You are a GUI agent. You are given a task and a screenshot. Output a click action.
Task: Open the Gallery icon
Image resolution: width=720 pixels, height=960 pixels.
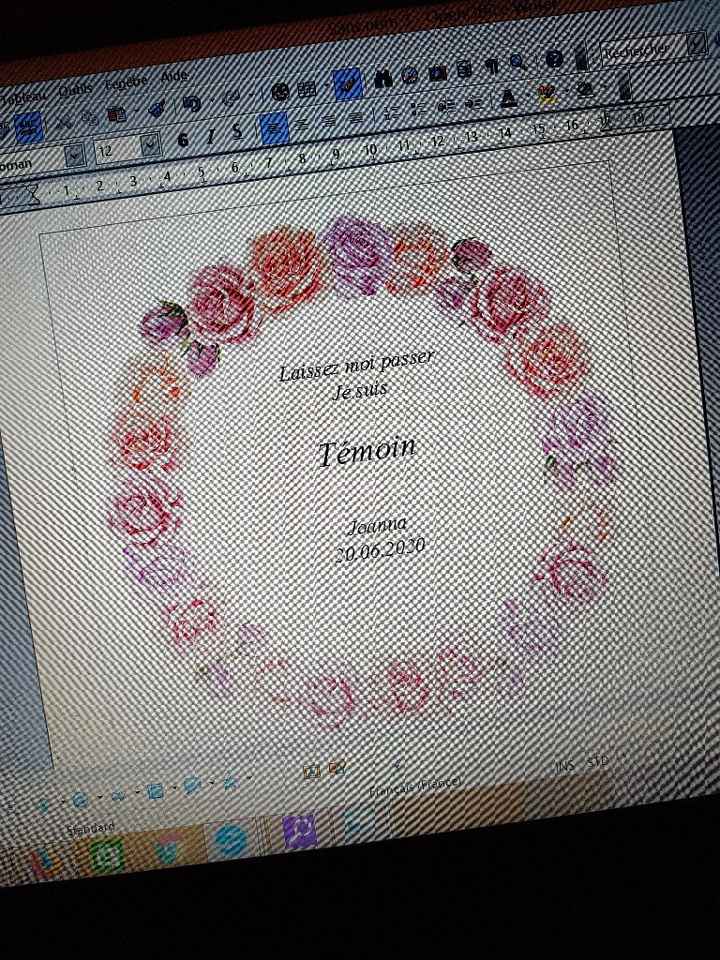point(438,73)
